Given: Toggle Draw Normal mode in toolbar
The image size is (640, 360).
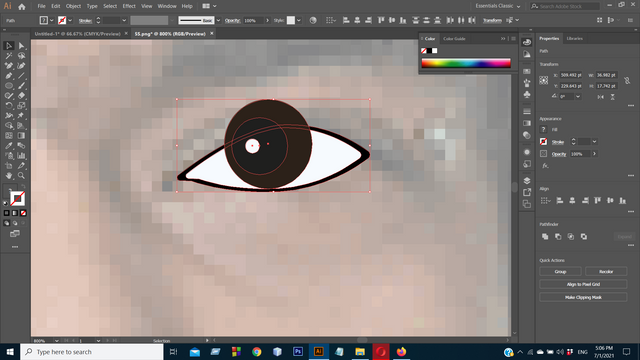Looking at the screenshot, I should (7, 223).
